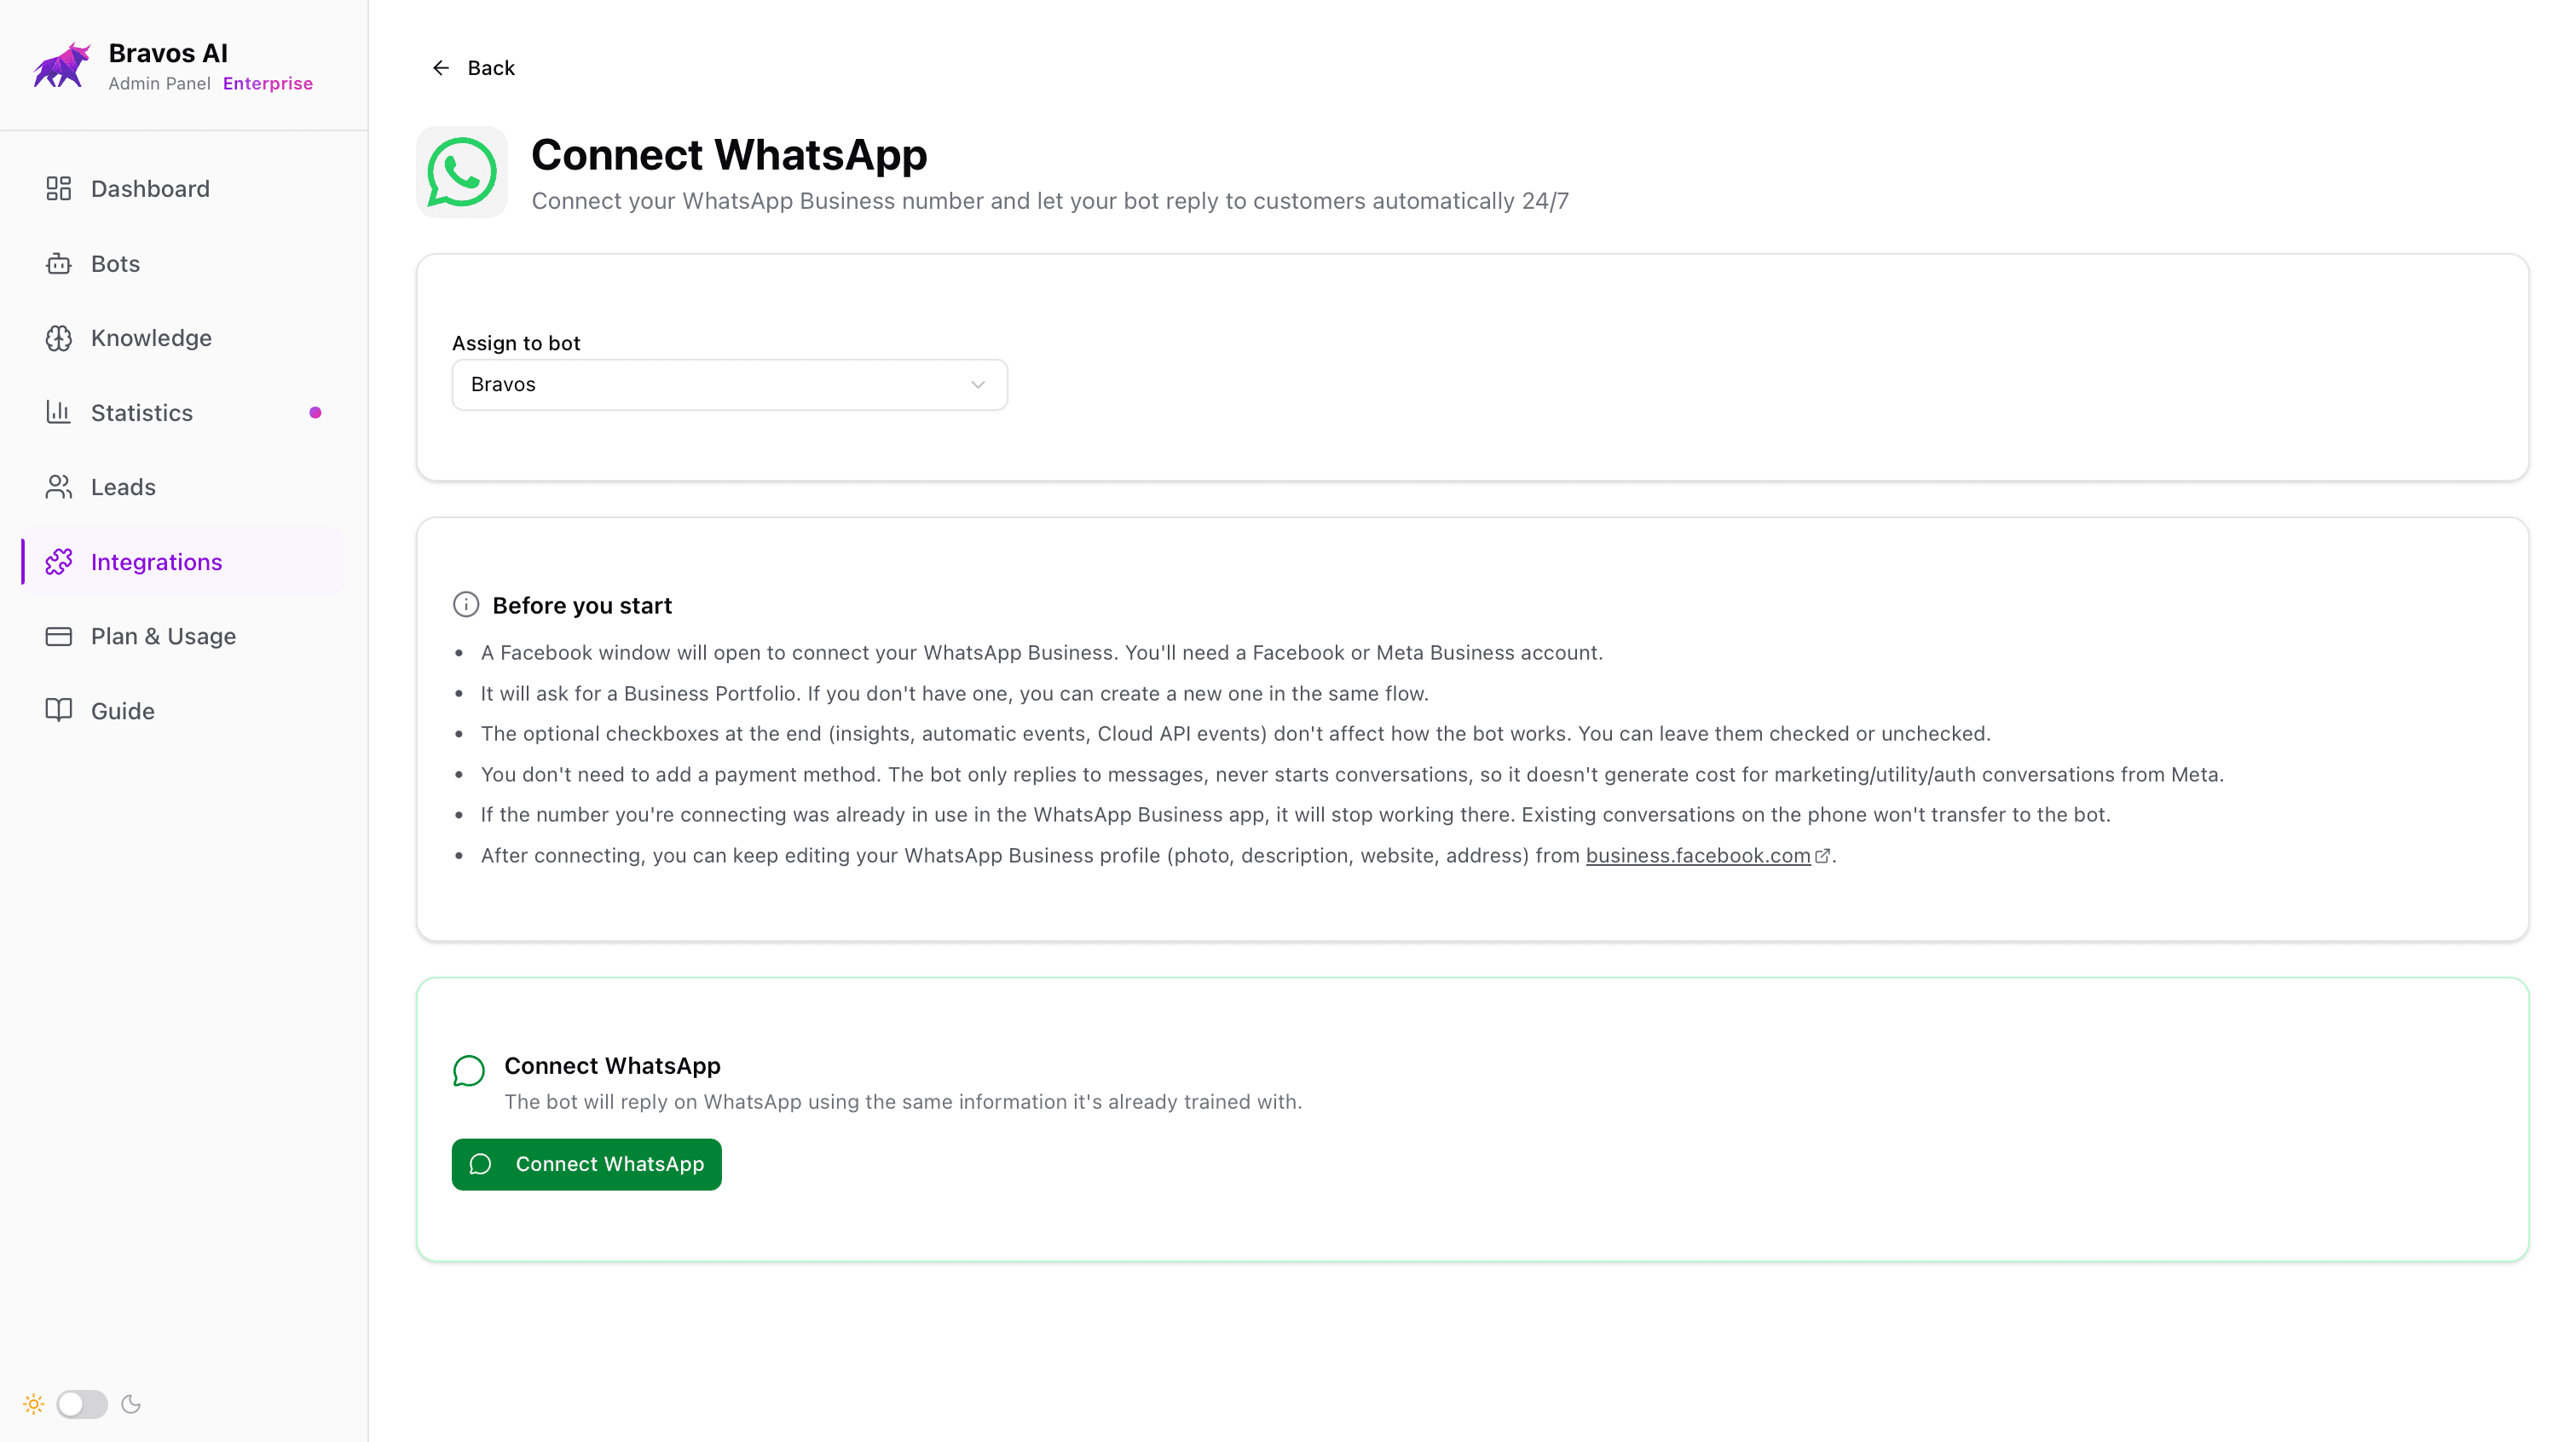Select Statistics in the sidebar
Viewport: 2576px width, 1442px height.
point(183,412)
